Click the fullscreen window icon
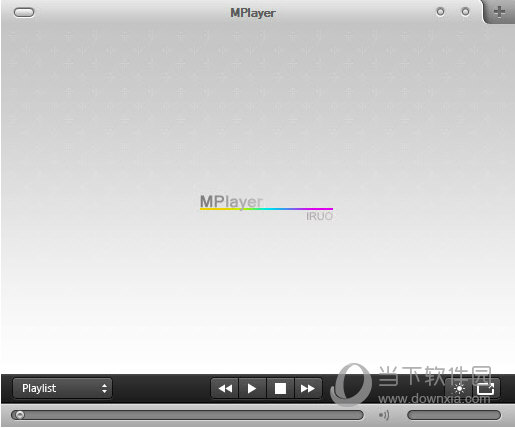515x428 pixels. click(486, 389)
